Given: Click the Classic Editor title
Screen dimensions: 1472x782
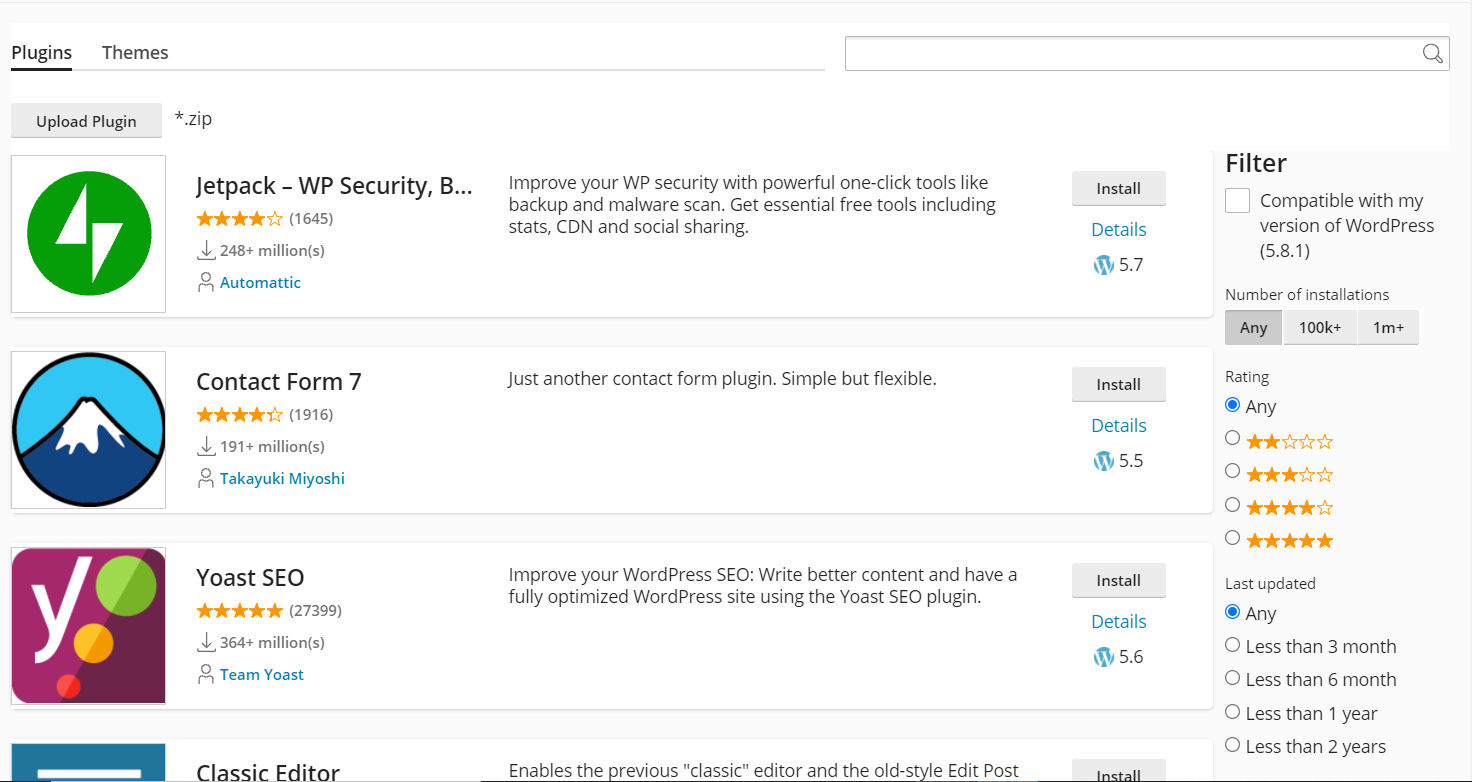Looking at the screenshot, I should pos(268,772).
